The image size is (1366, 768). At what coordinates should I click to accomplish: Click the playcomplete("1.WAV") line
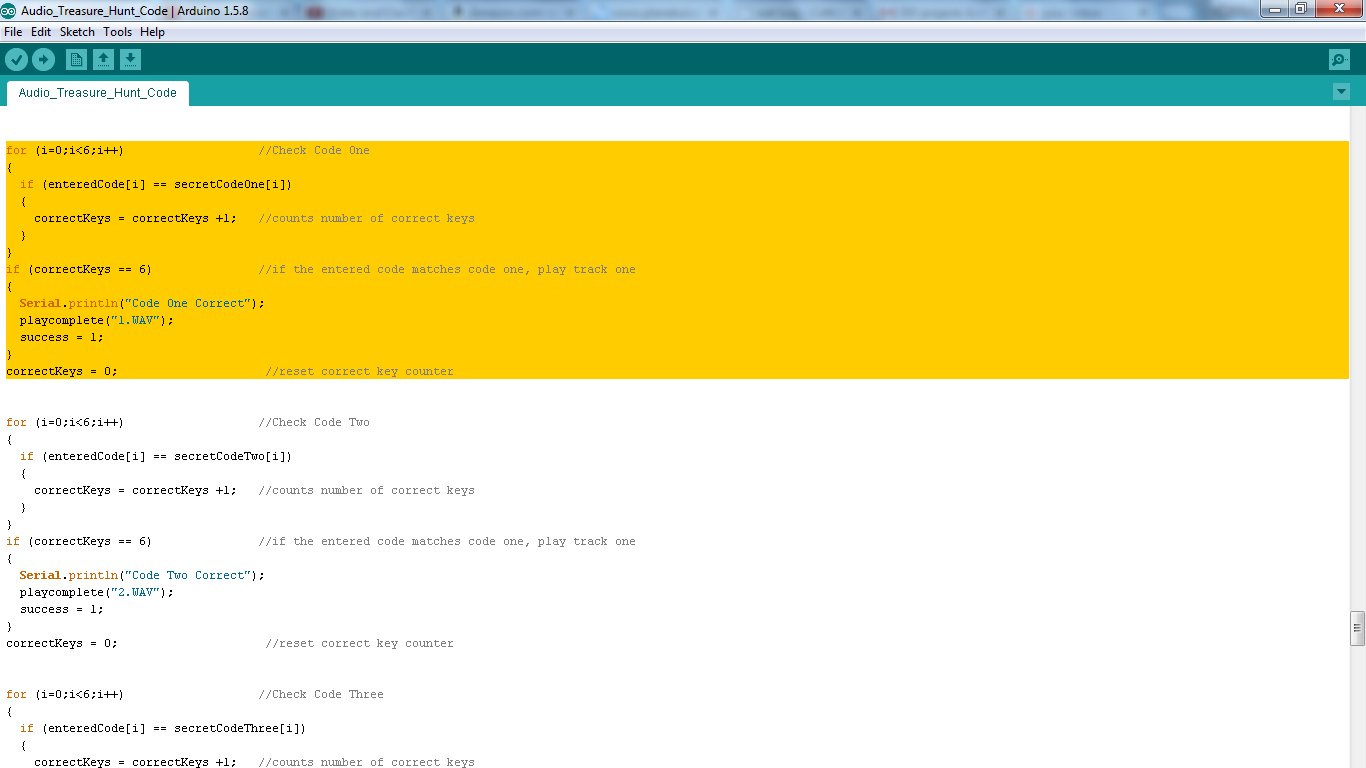[x=97, y=321]
